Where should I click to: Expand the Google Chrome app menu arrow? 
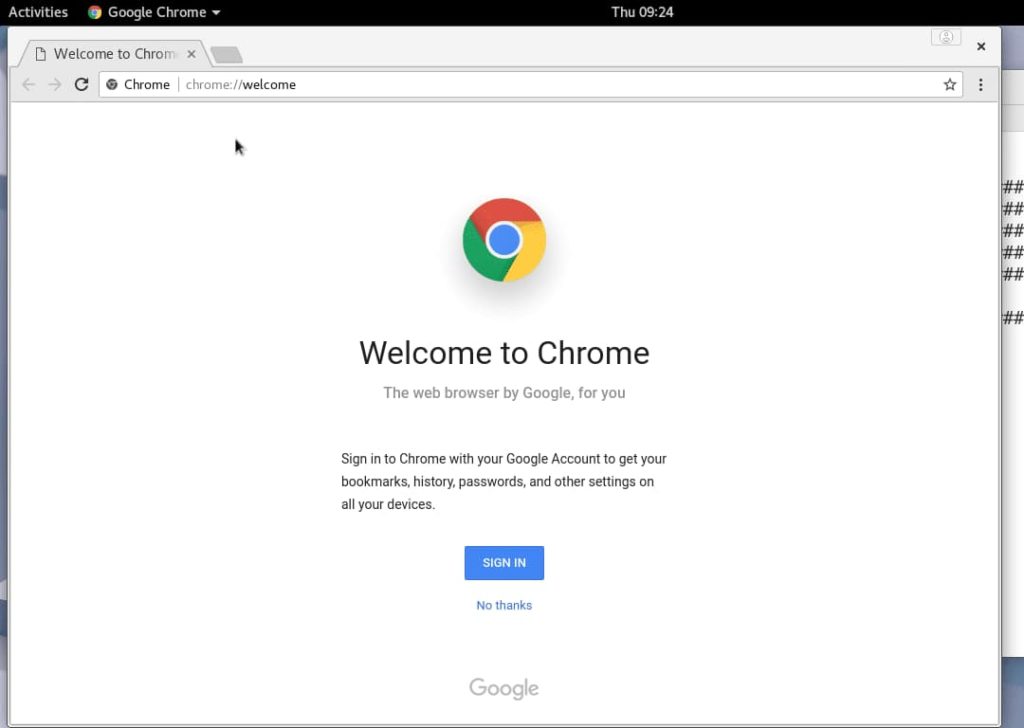click(x=216, y=12)
